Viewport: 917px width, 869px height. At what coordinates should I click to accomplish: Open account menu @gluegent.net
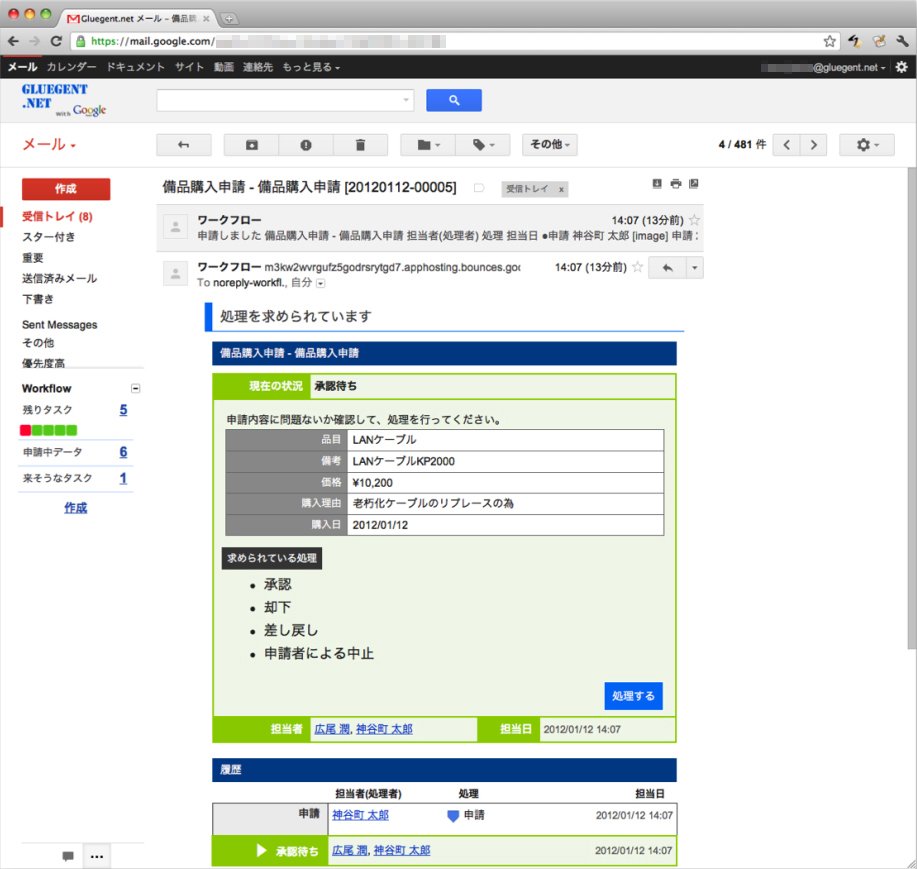[x=823, y=67]
